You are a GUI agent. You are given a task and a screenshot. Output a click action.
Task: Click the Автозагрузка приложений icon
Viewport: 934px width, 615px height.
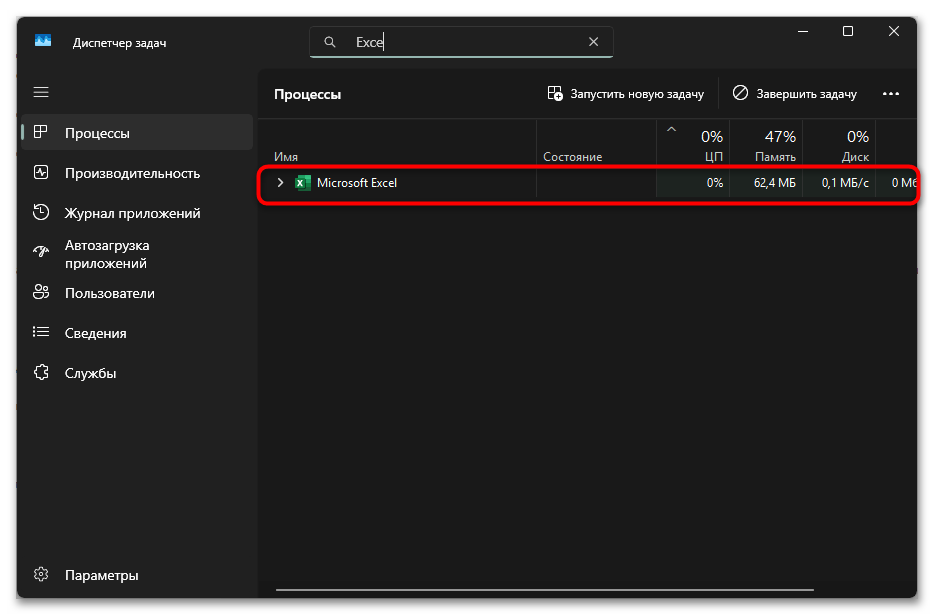(x=41, y=253)
